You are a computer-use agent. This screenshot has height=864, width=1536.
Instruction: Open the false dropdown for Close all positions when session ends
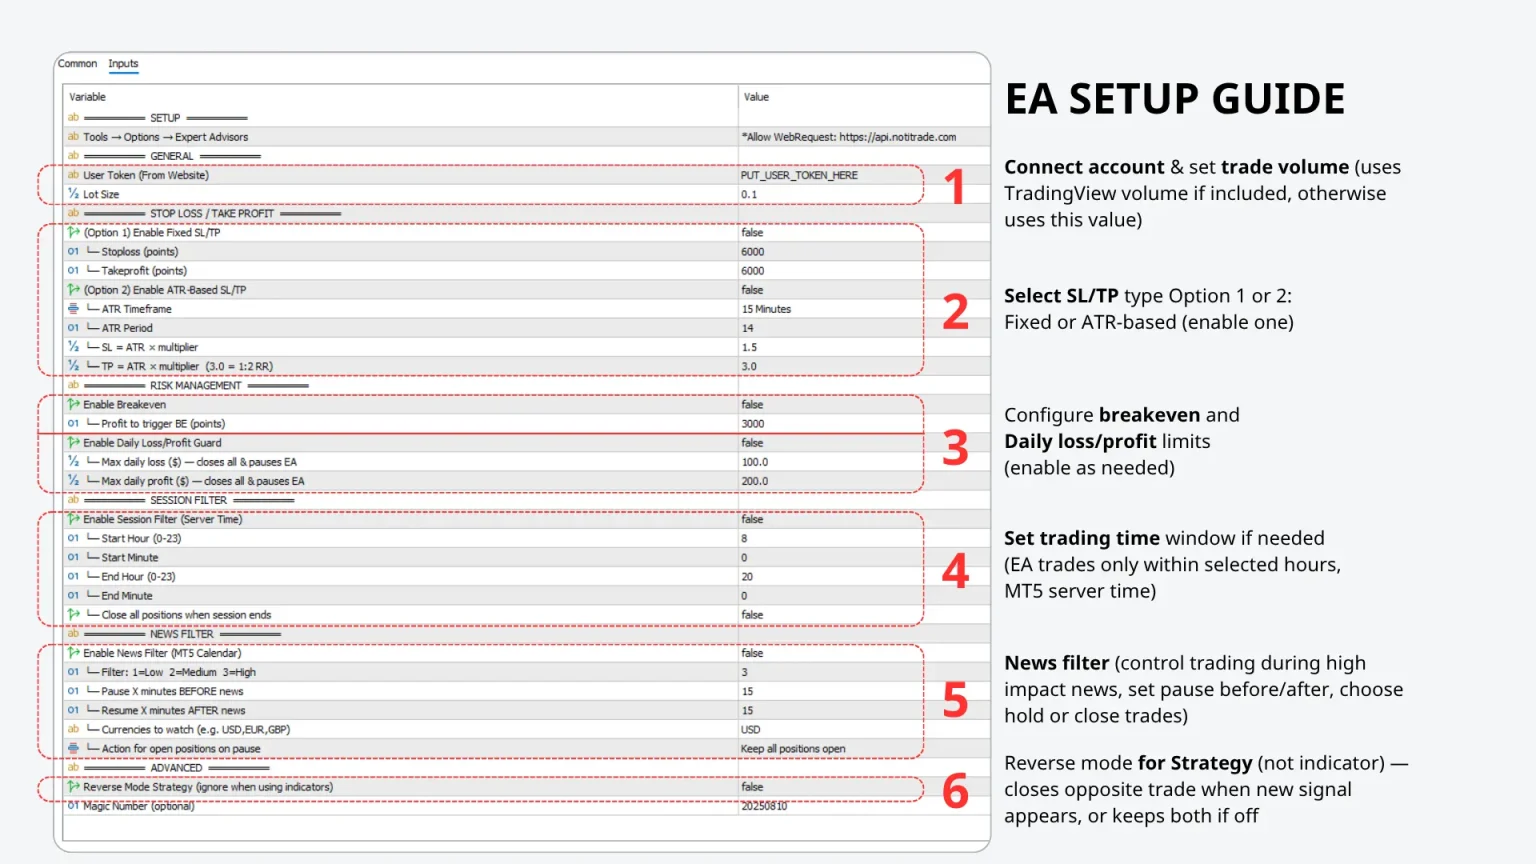pyautogui.click(x=752, y=615)
